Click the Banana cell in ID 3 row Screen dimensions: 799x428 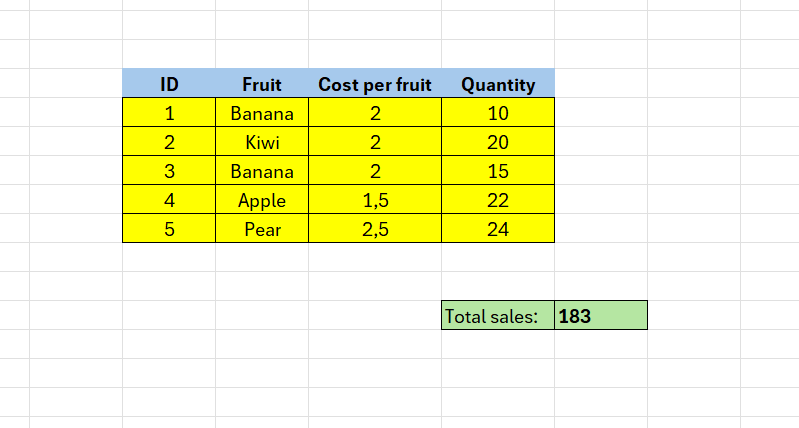(x=262, y=171)
